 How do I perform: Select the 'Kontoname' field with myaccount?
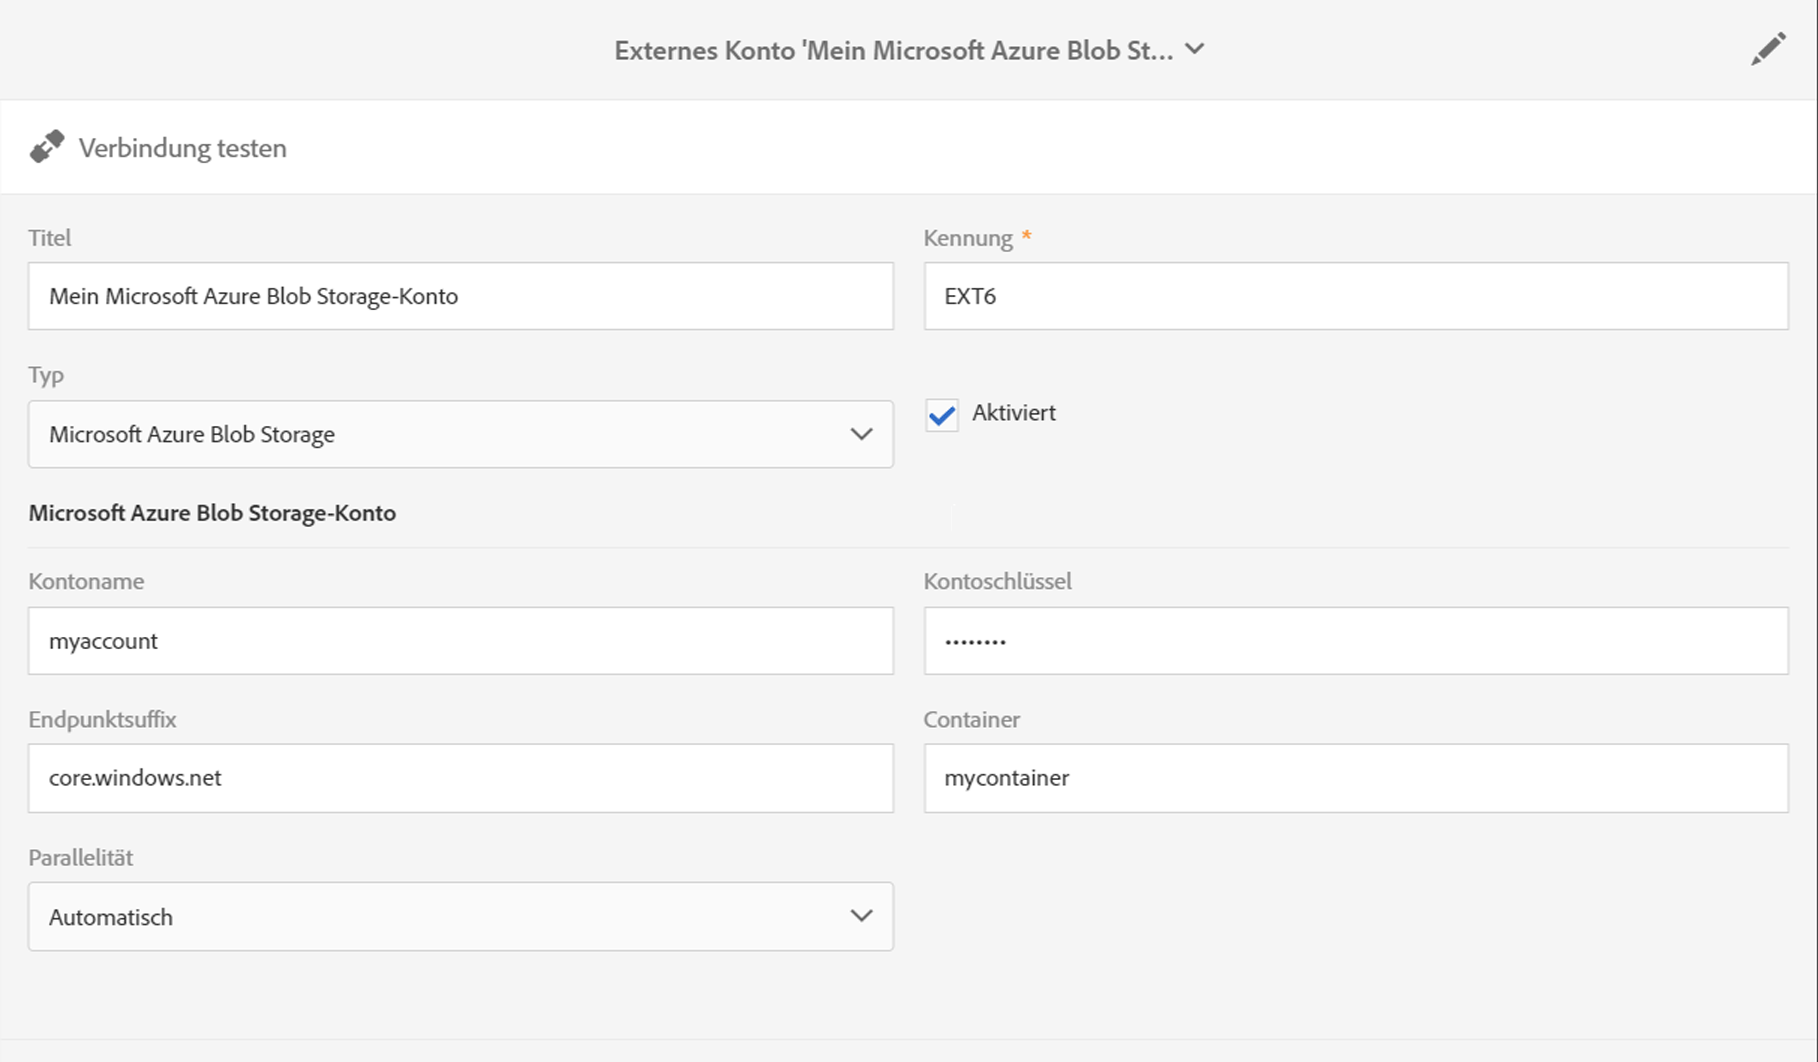[x=460, y=640]
